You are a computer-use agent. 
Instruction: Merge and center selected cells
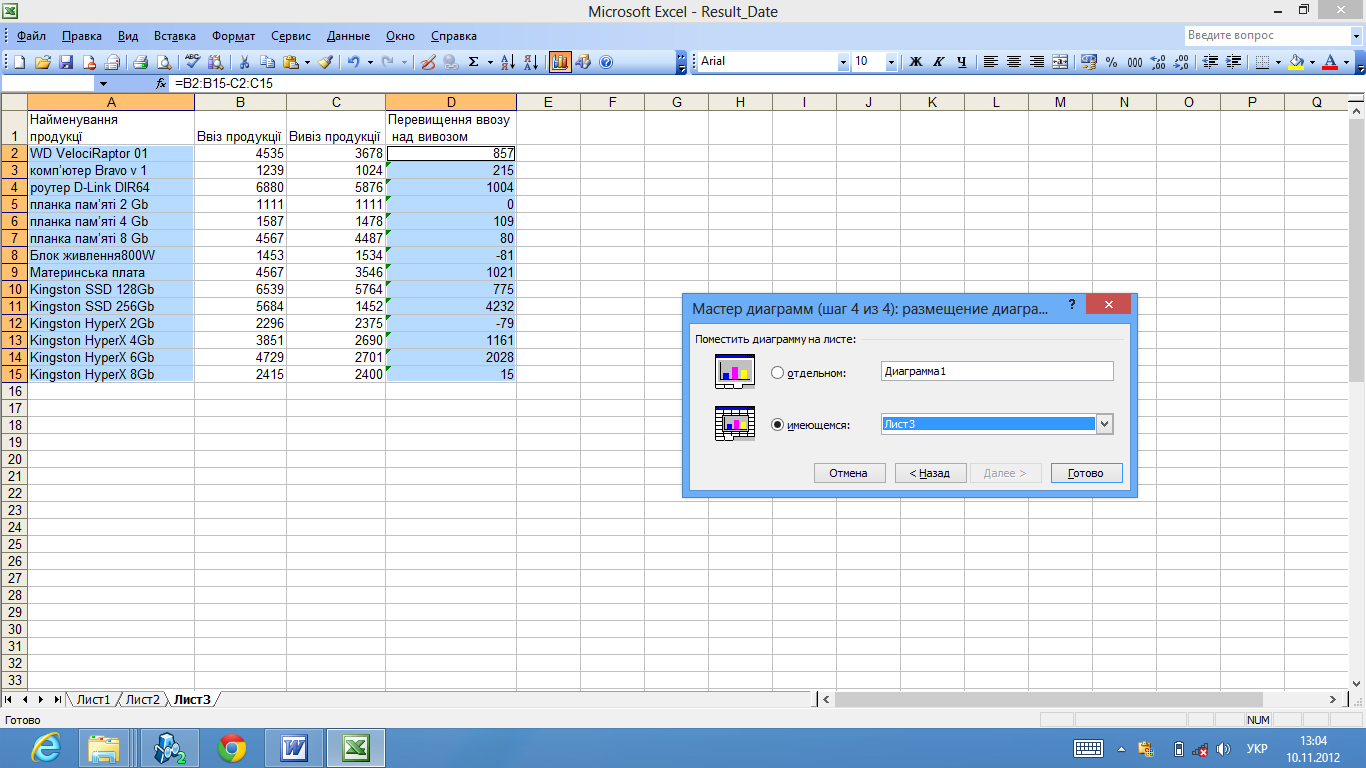click(1060, 62)
